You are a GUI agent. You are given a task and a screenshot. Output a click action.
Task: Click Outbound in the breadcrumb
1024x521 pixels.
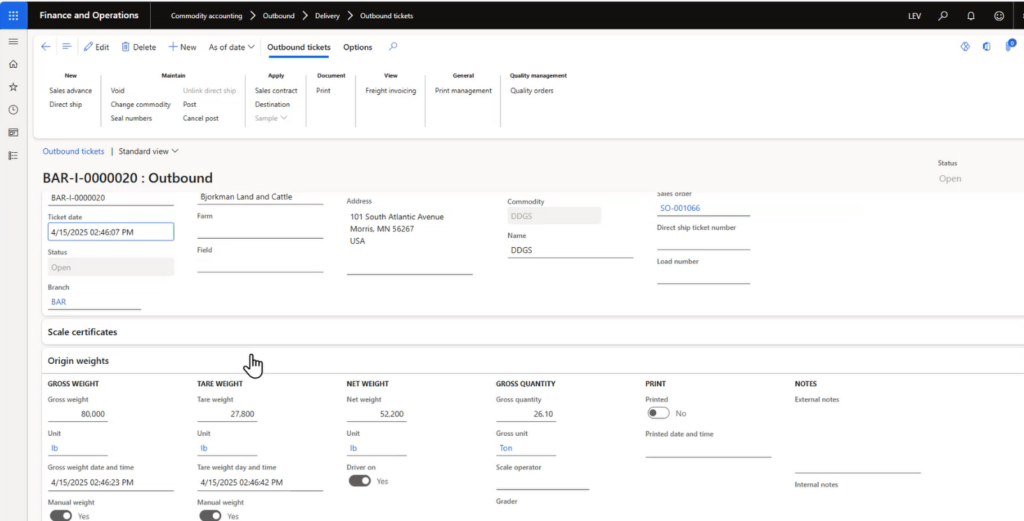[x=278, y=16]
